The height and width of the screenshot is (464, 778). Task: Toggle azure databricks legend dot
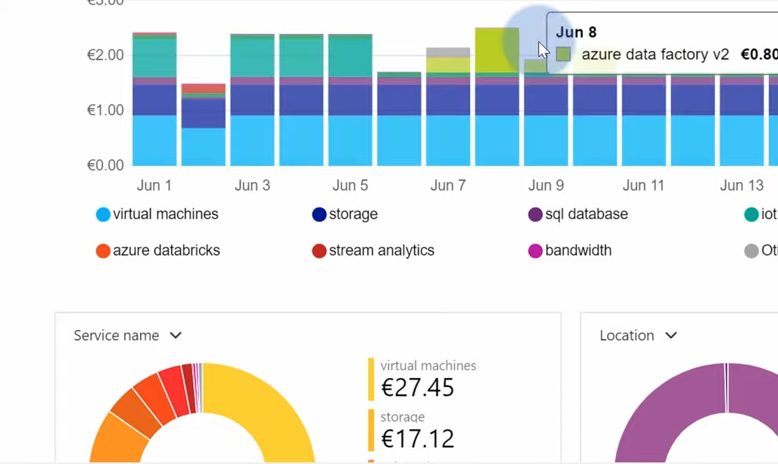103,251
